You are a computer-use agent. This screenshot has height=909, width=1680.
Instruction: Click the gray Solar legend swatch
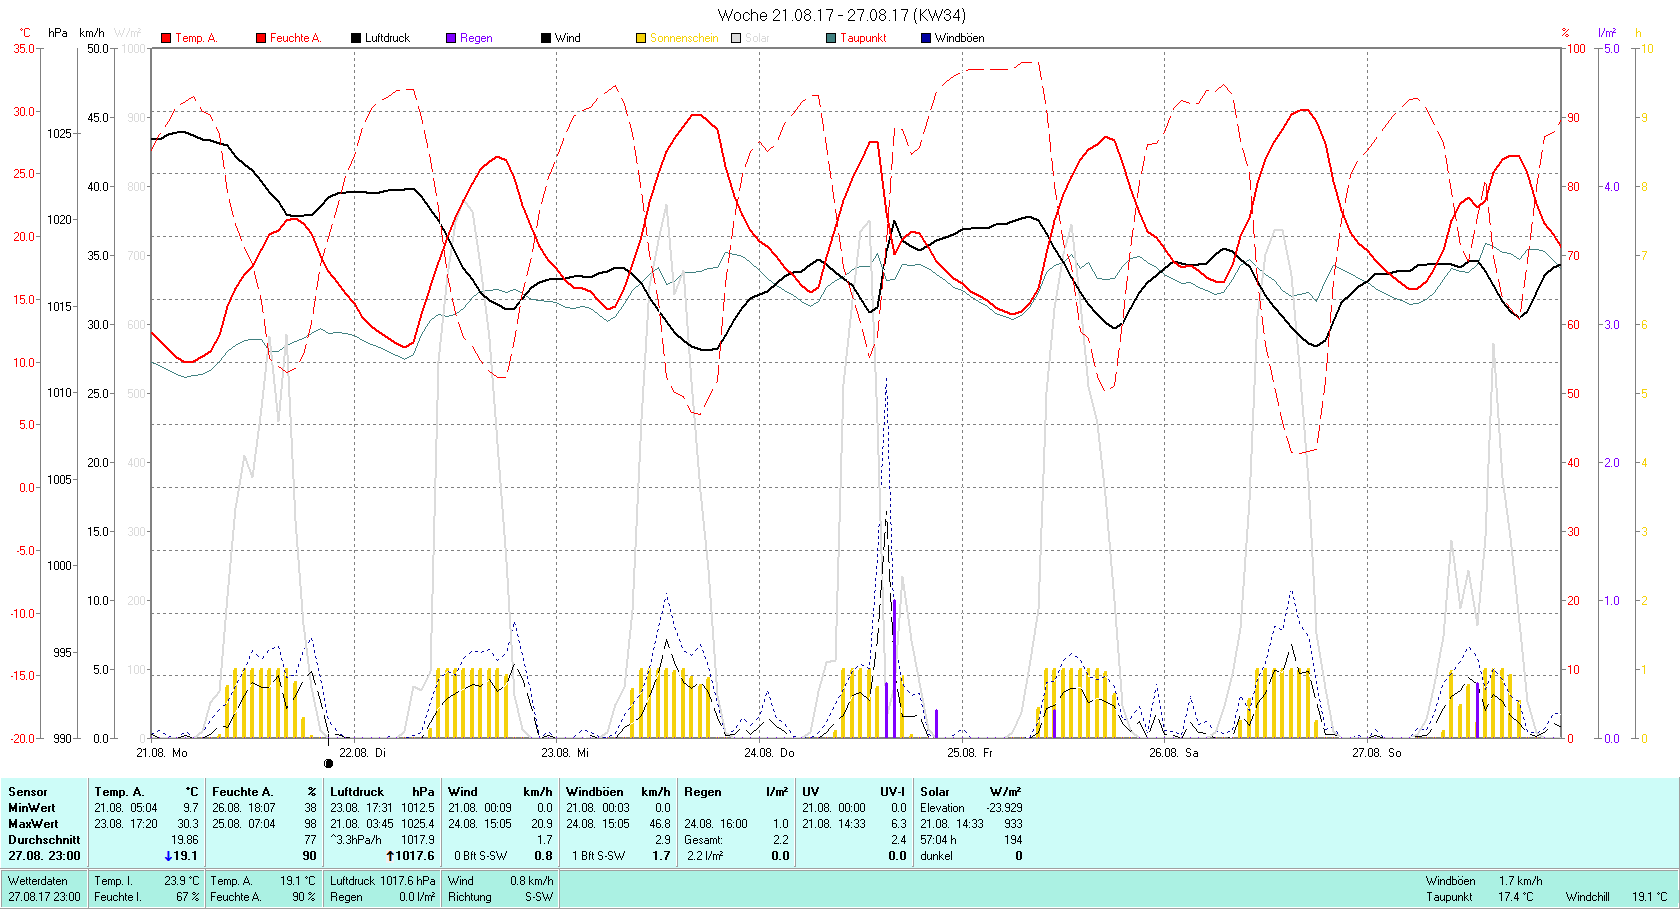[x=736, y=38]
